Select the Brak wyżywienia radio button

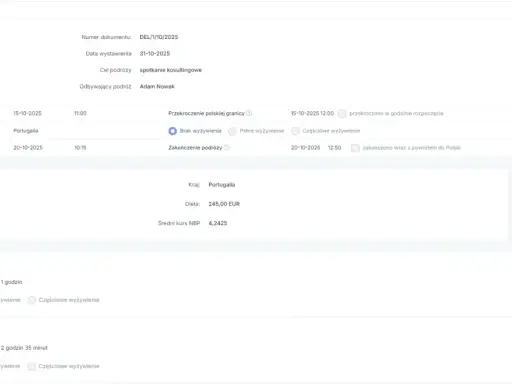tap(173, 131)
